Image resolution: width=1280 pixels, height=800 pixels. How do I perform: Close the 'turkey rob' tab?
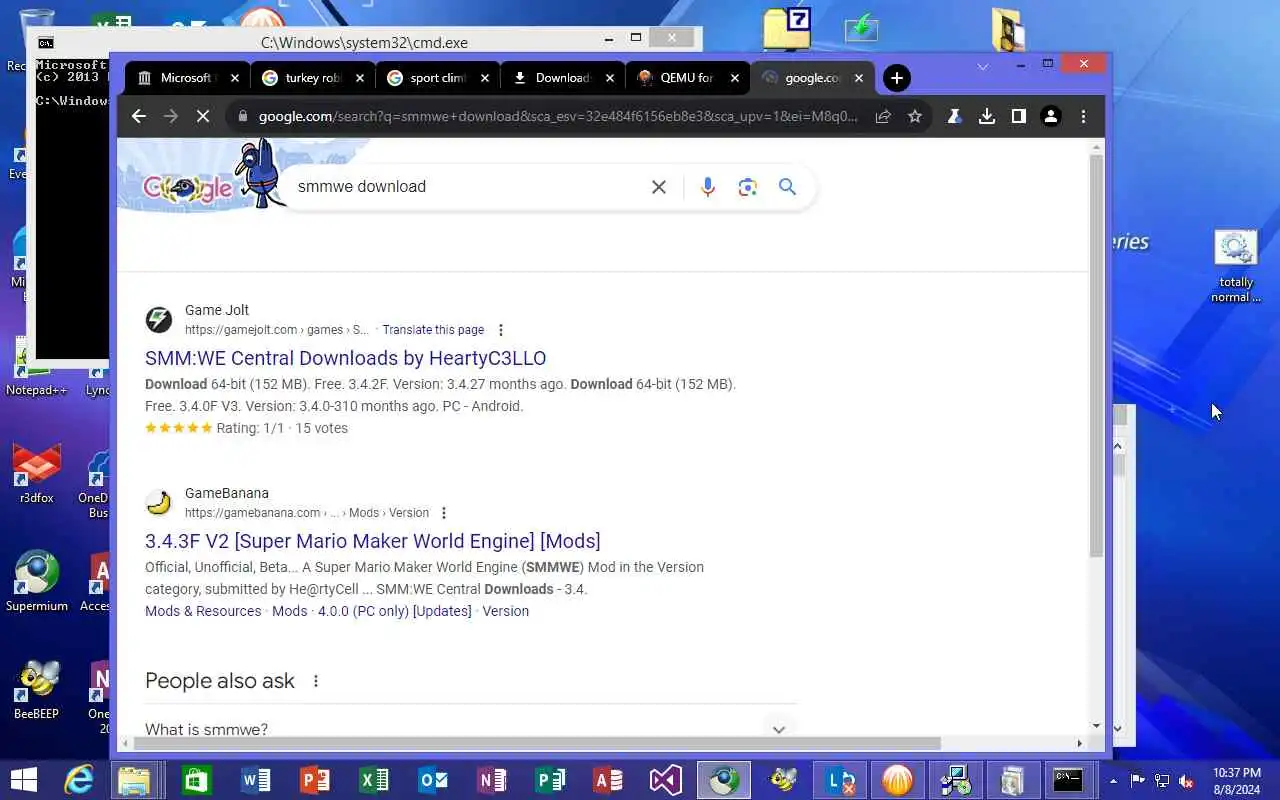point(360,78)
